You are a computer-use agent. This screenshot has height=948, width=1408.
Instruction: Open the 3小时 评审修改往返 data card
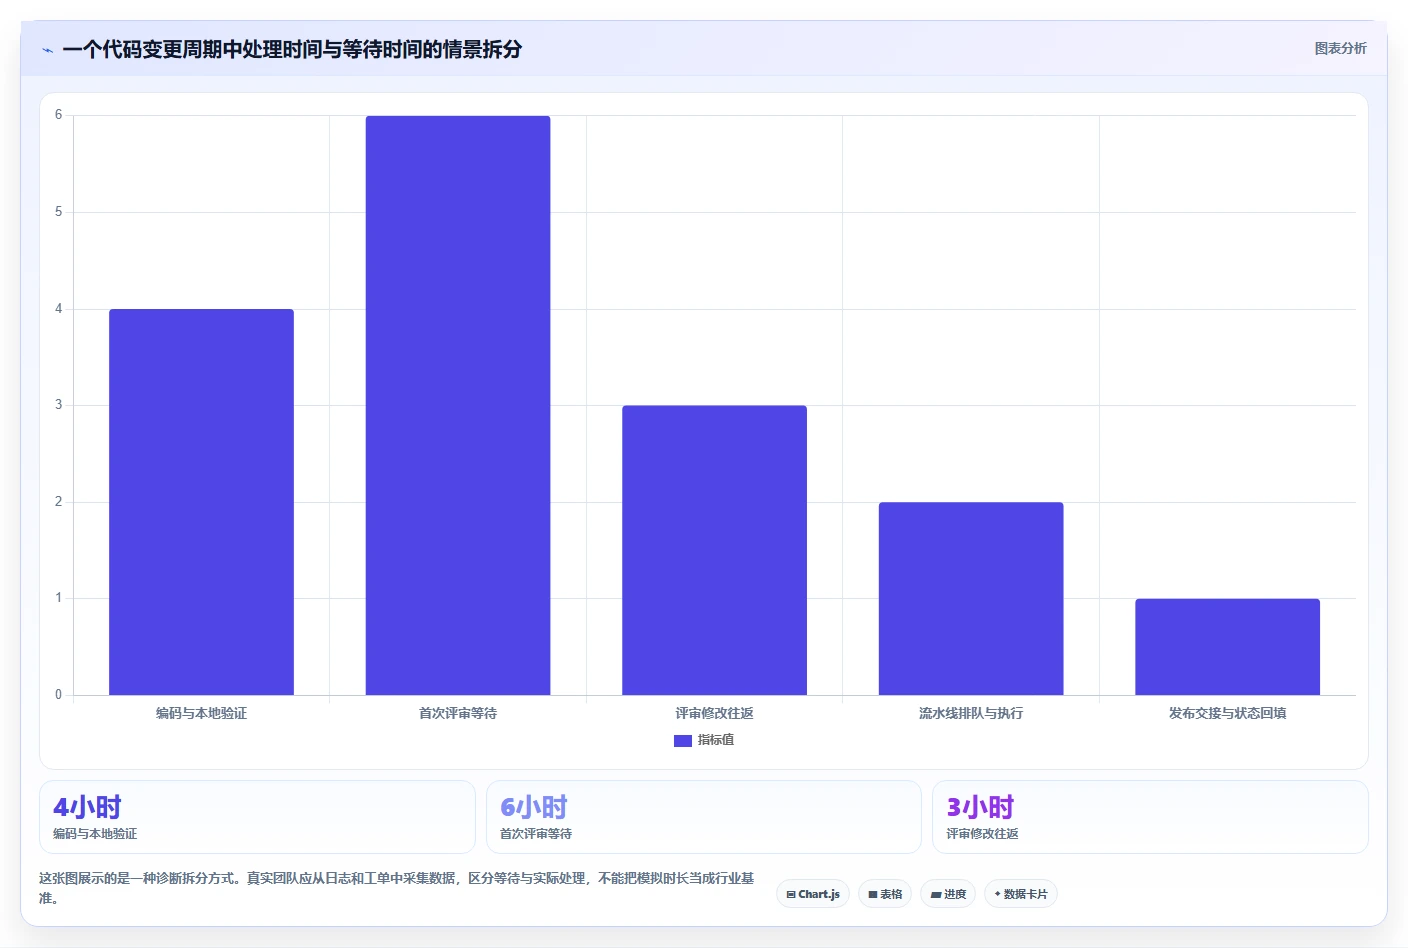[x=1150, y=817]
